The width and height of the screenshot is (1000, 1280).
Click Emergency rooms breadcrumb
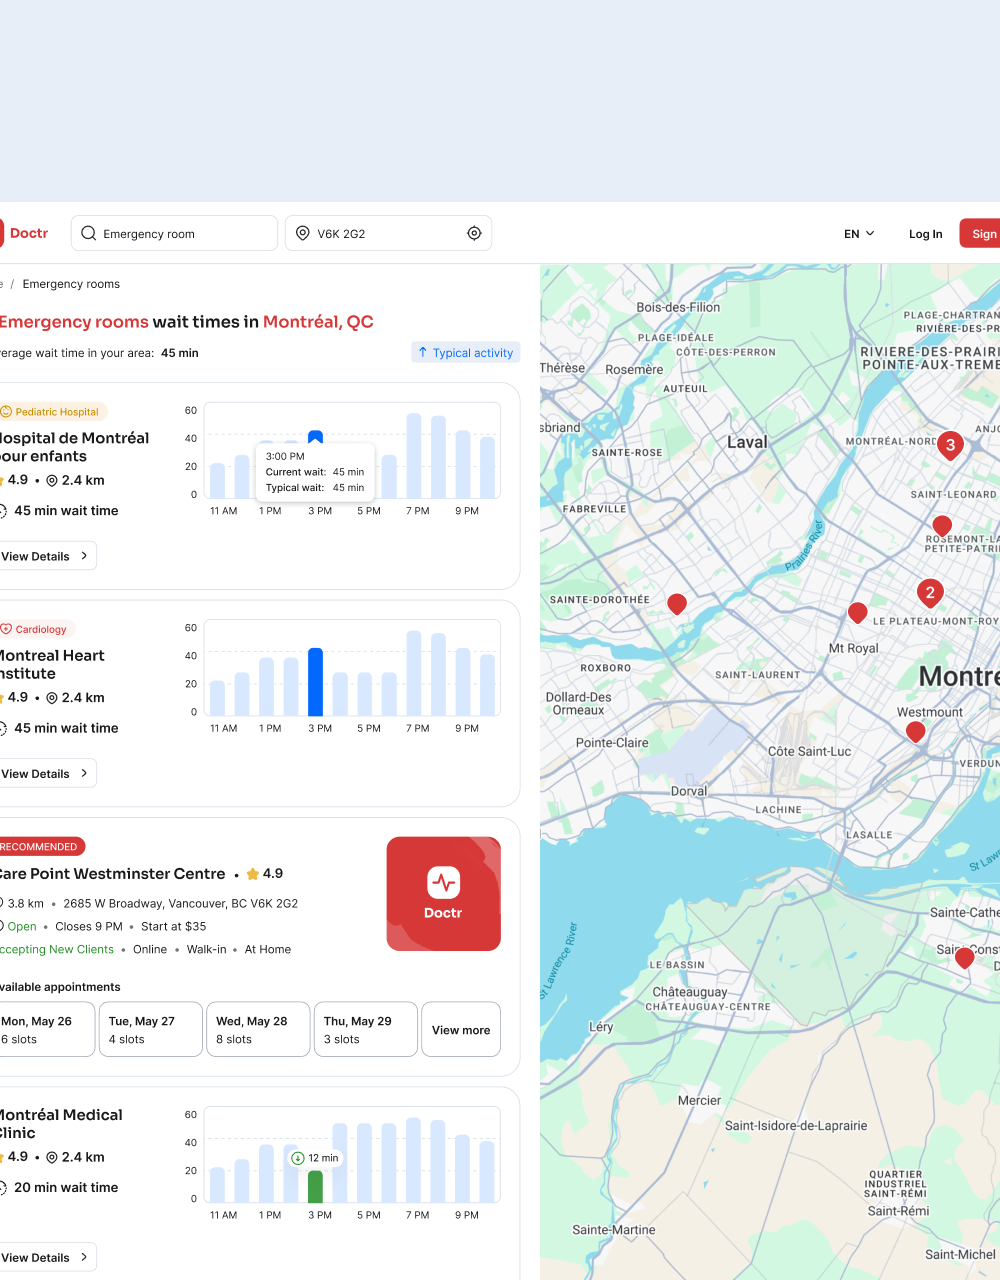(x=71, y=284)
